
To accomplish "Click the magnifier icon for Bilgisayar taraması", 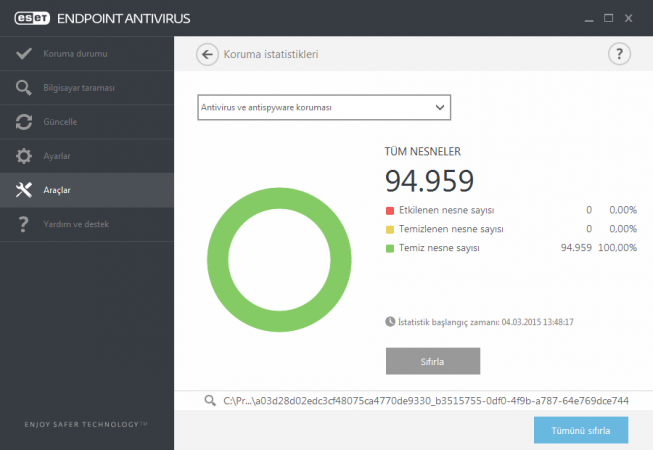I will point(23,88).
